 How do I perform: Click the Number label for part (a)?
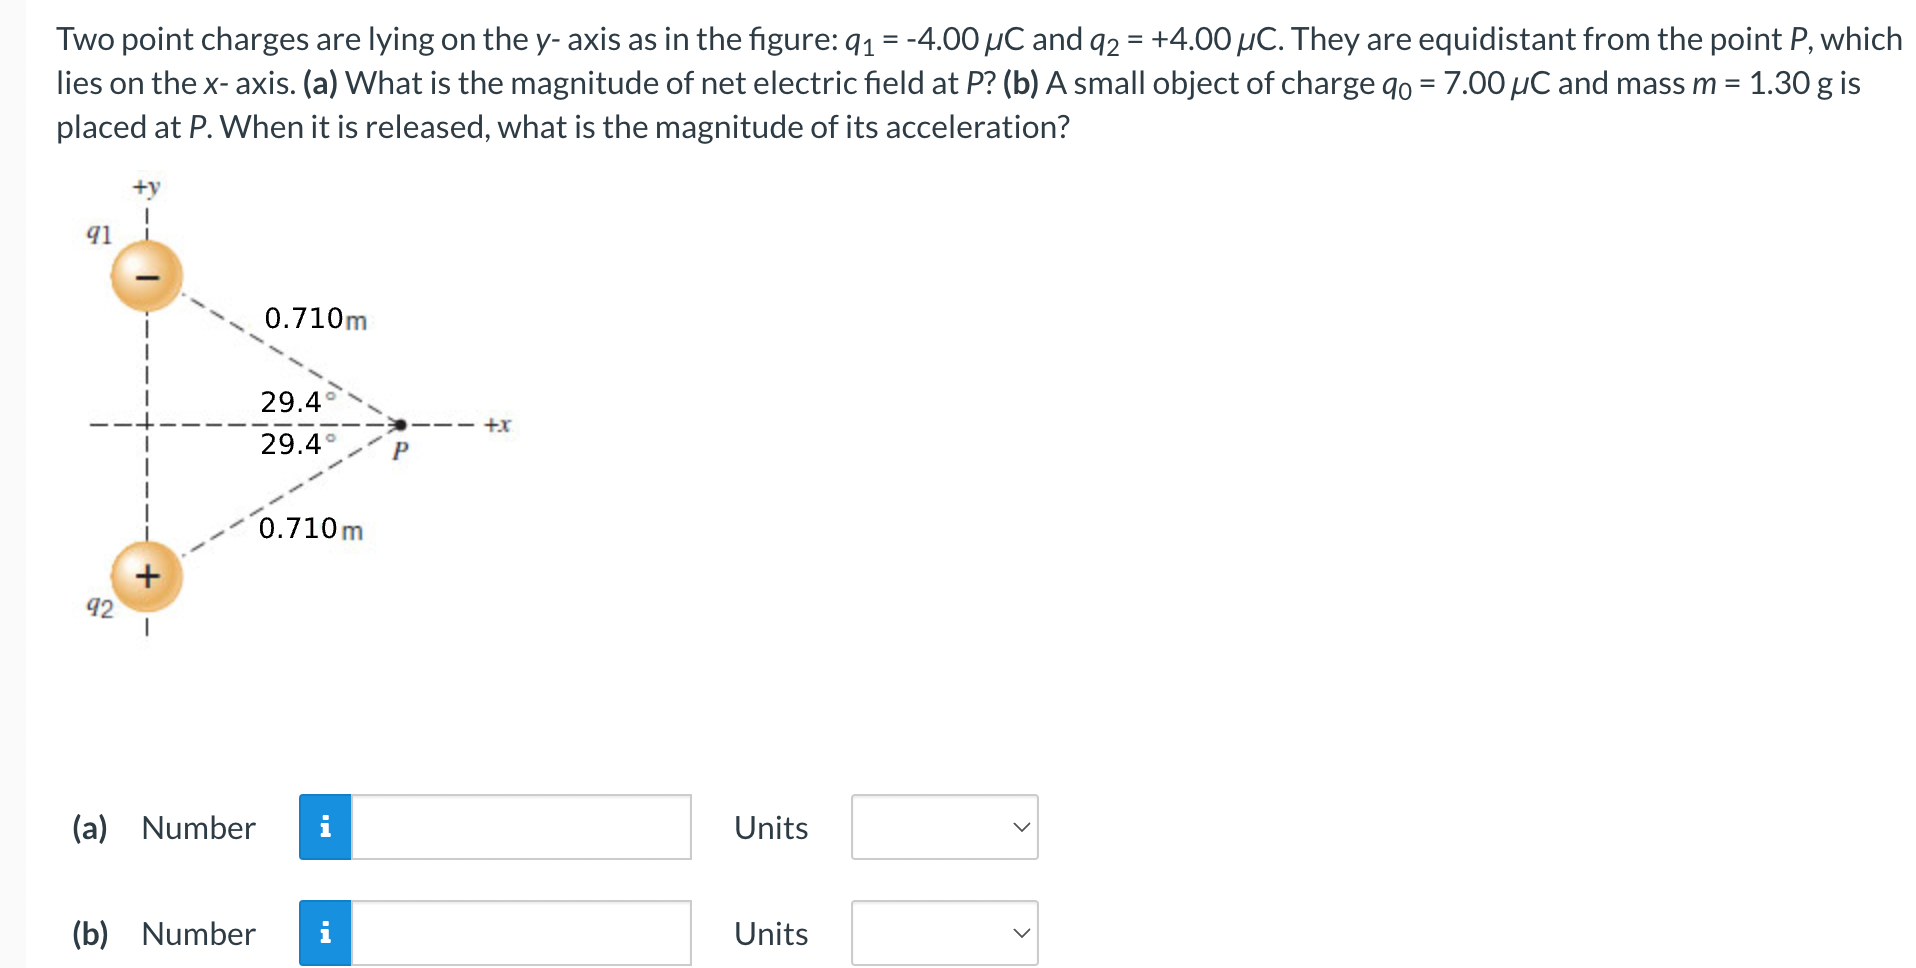[196, 827]
